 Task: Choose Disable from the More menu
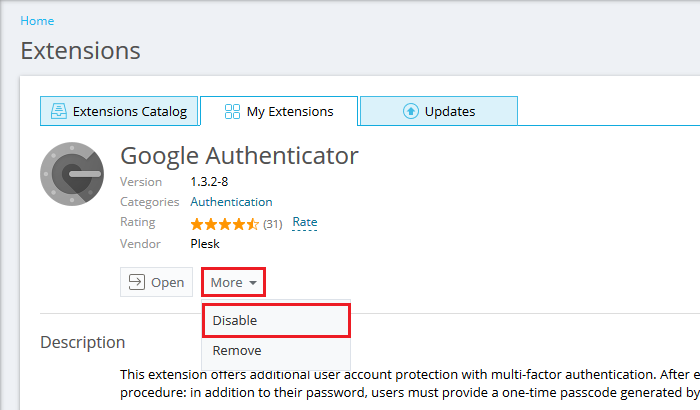pyautogui.click(x=276, y=321)
